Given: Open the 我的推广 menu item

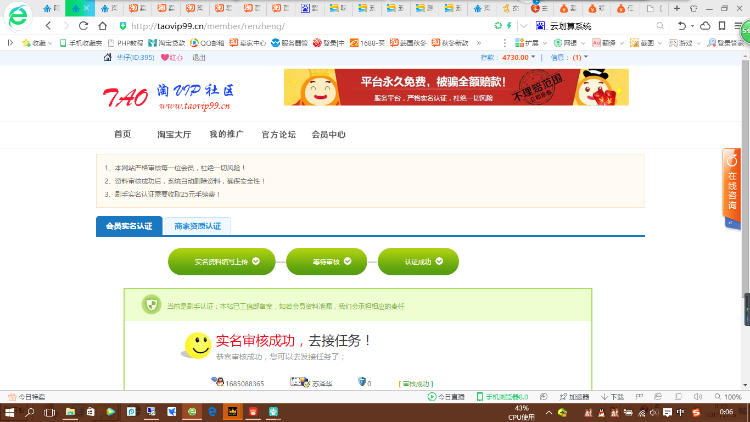Looking at the screenshot, I should click(226, 134).
